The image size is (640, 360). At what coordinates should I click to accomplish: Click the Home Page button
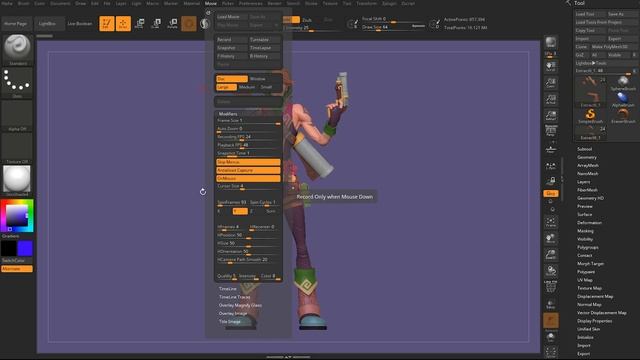16,24
